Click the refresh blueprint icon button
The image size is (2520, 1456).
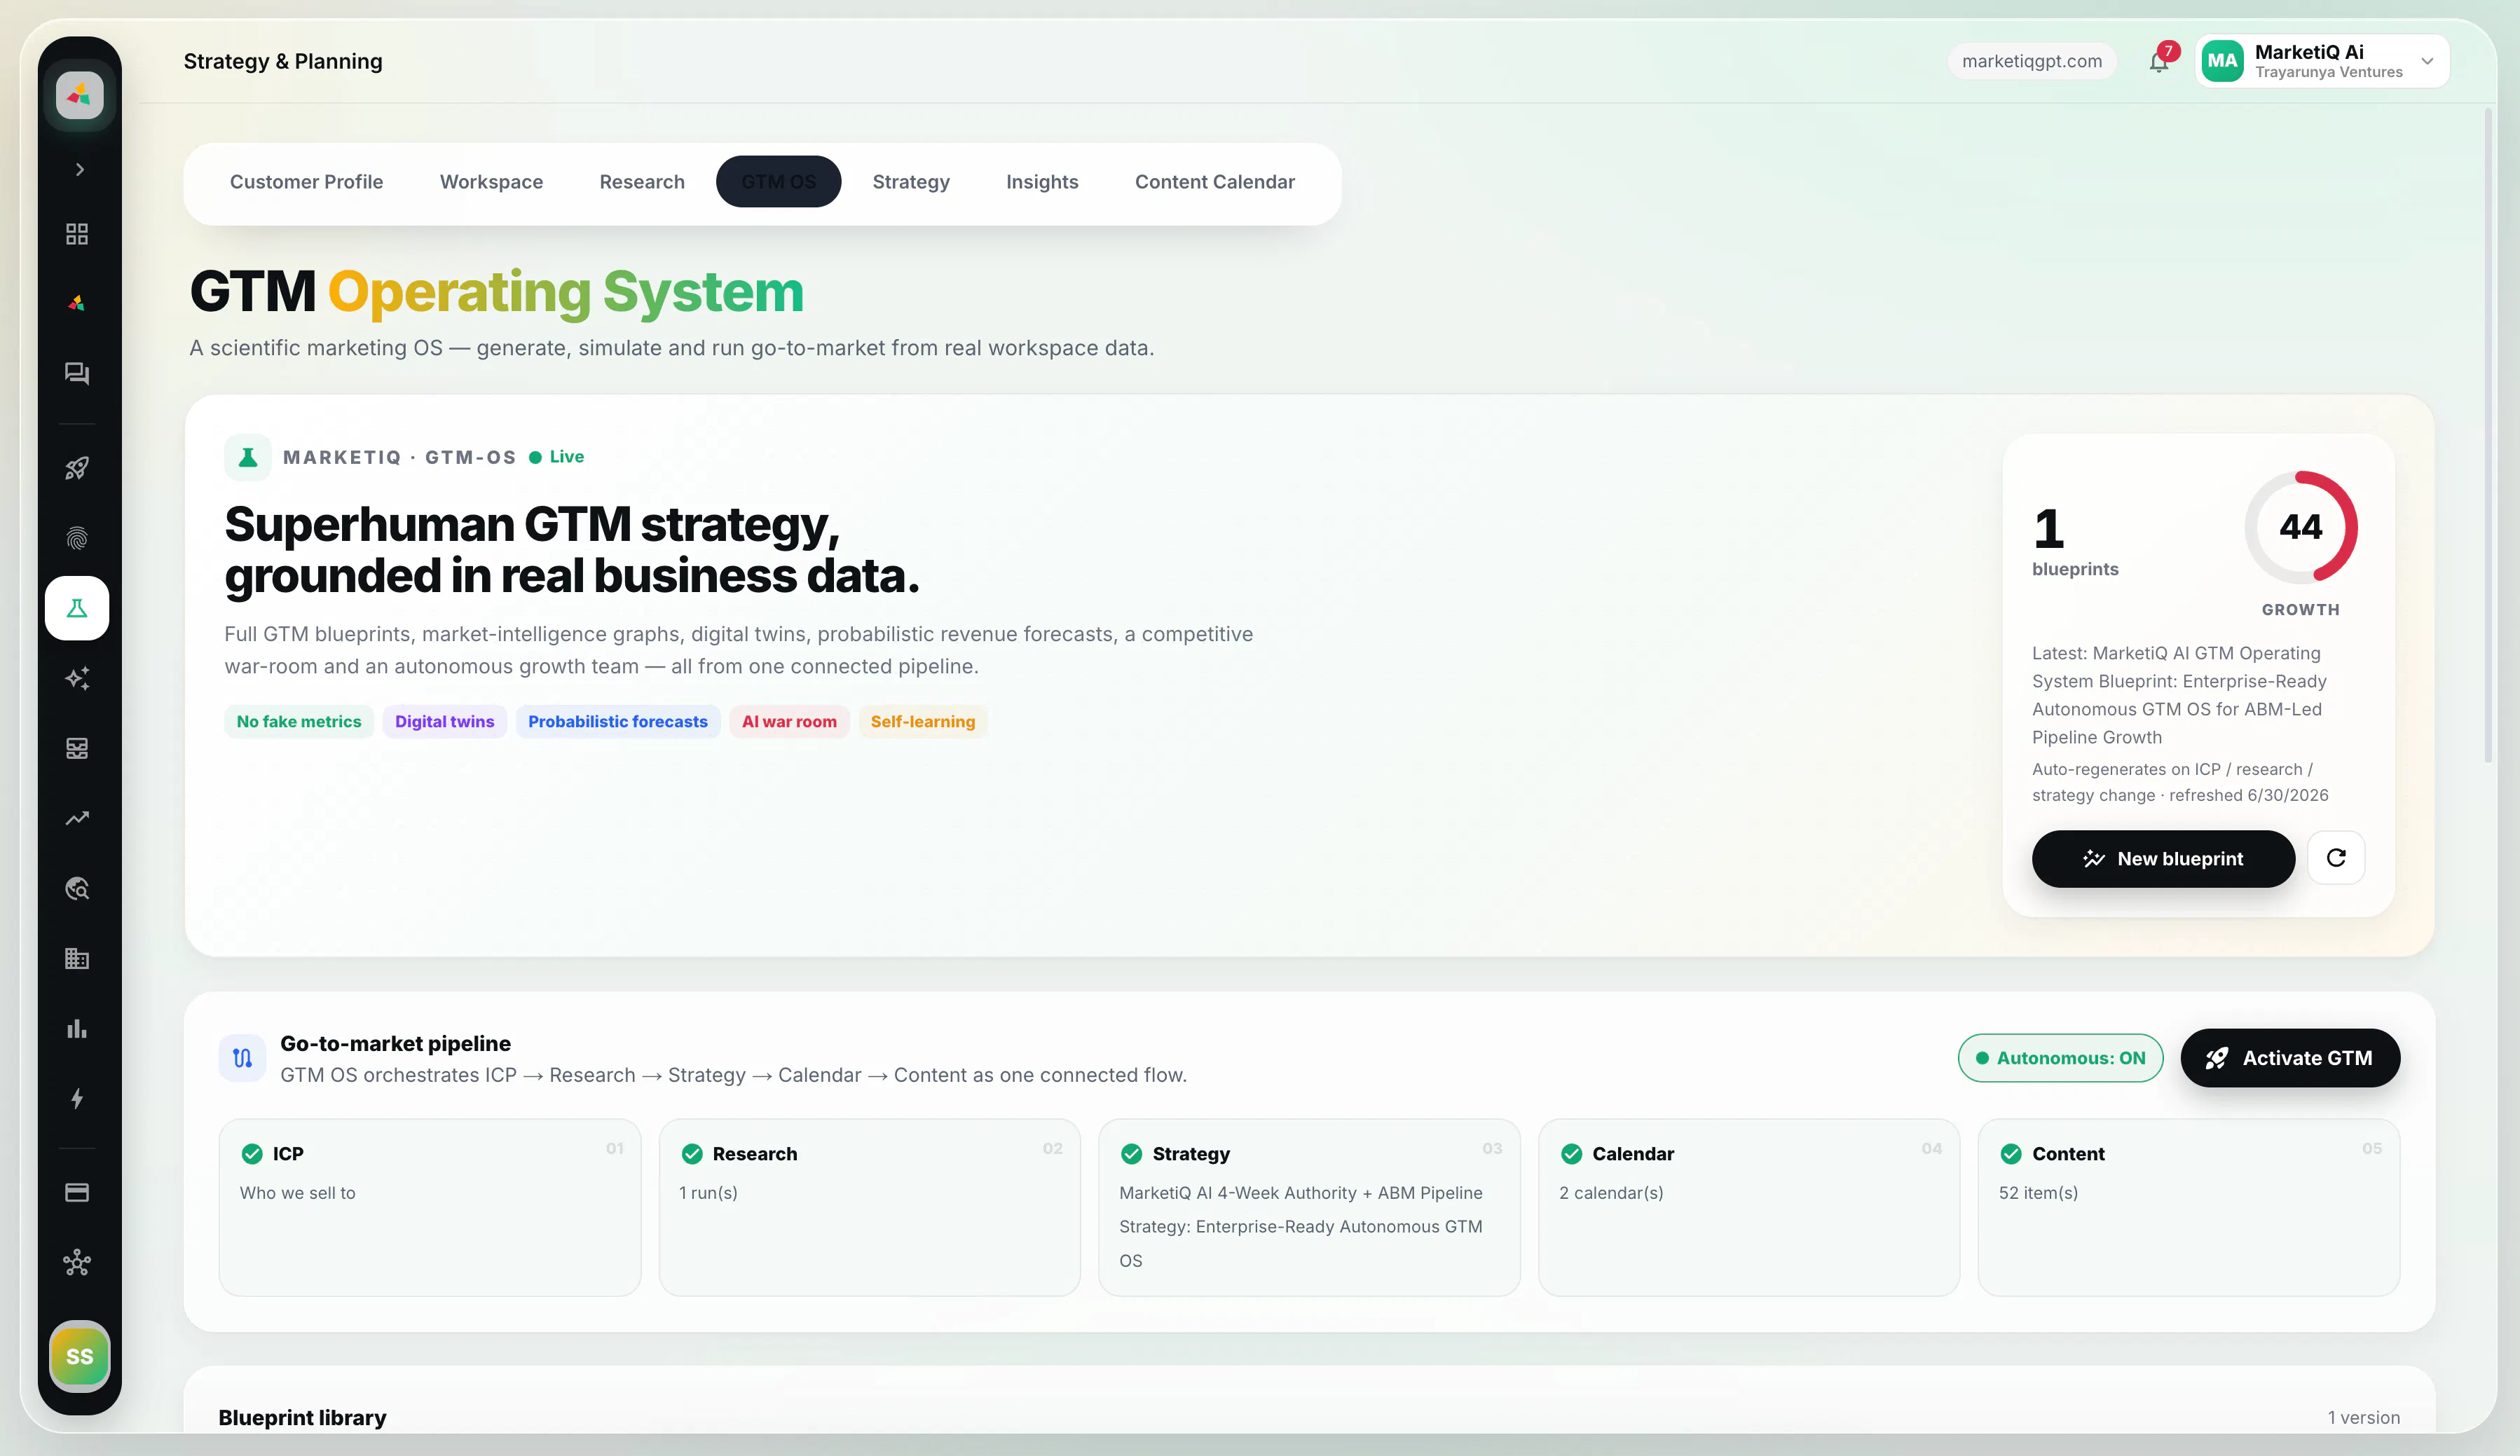pyautogui.click(x=2336, y=858)
